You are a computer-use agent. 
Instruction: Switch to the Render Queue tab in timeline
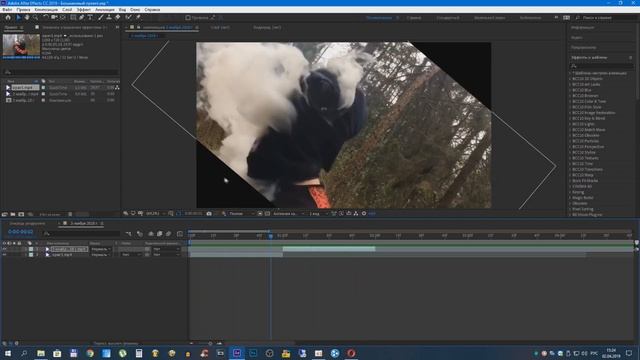(27, 224)
